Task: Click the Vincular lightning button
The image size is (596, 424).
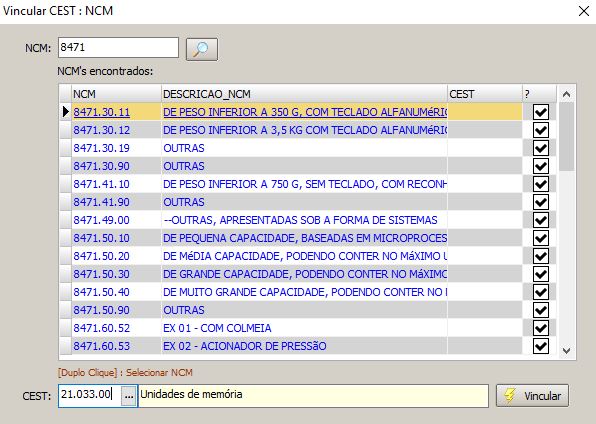Action: pyautogui.click(x=532, y=396)
